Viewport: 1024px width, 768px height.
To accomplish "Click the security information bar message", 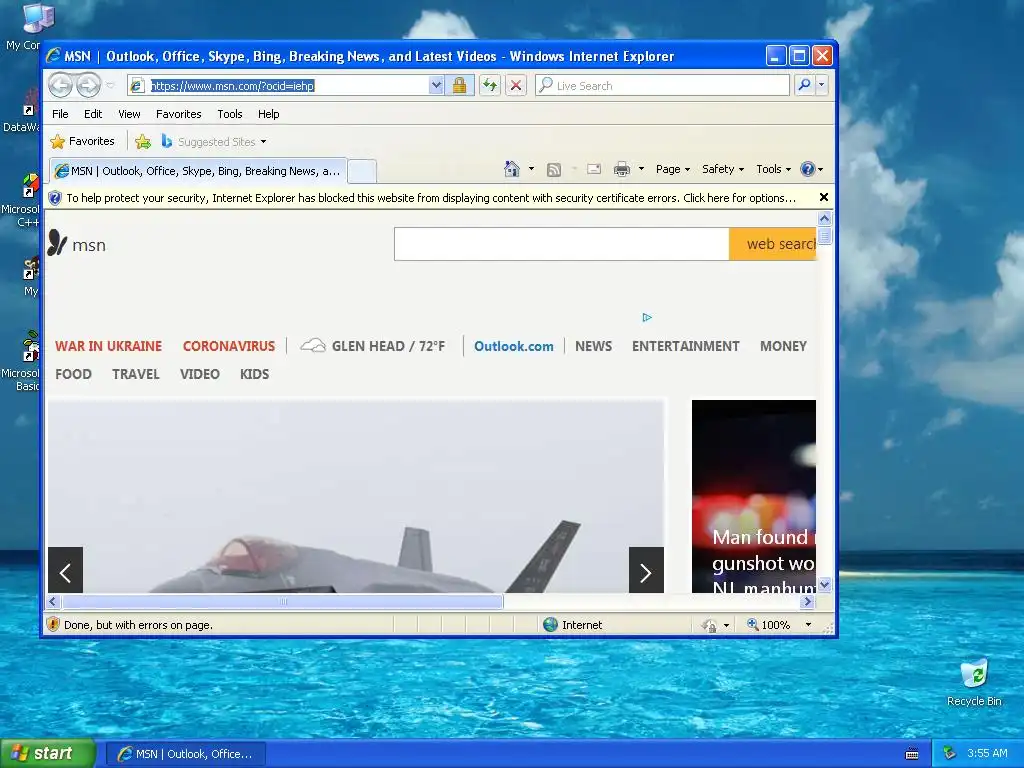I will pyautogui.click(x=431, y=198).
